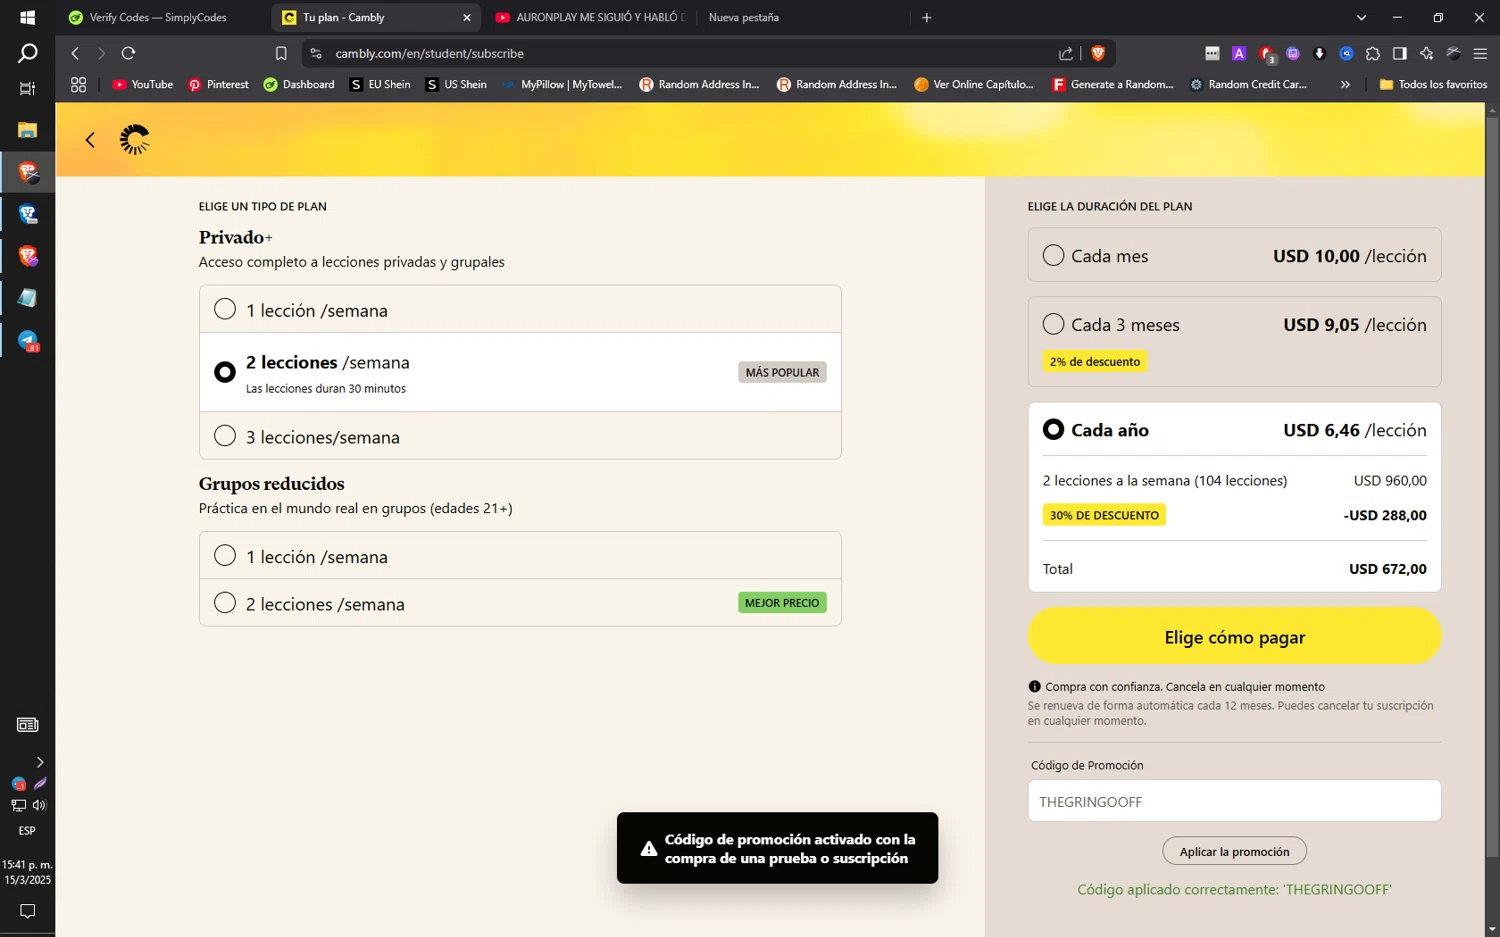This screenshot has height=937, width=1500.
Task: Bookmark this page with the bookmark icon
Action: (x=281, y=53)
